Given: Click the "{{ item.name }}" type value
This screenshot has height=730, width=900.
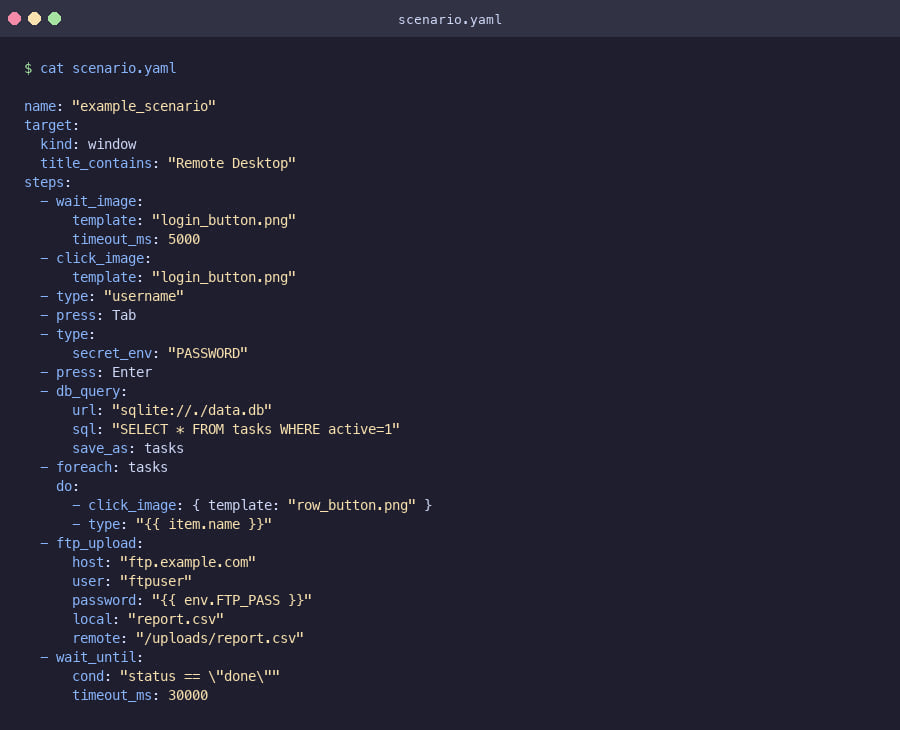Looking at the screenshot, I should pyautogui.click(x=204, y=524).
